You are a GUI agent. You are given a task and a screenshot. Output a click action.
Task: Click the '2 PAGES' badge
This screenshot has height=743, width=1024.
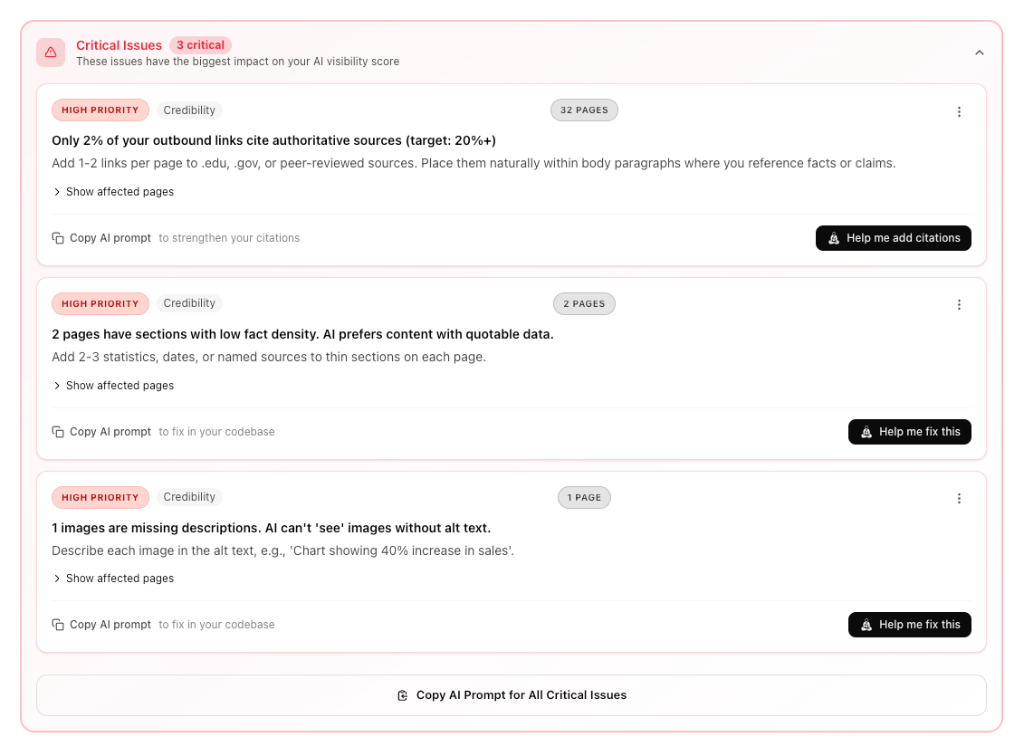pos(584,304)
